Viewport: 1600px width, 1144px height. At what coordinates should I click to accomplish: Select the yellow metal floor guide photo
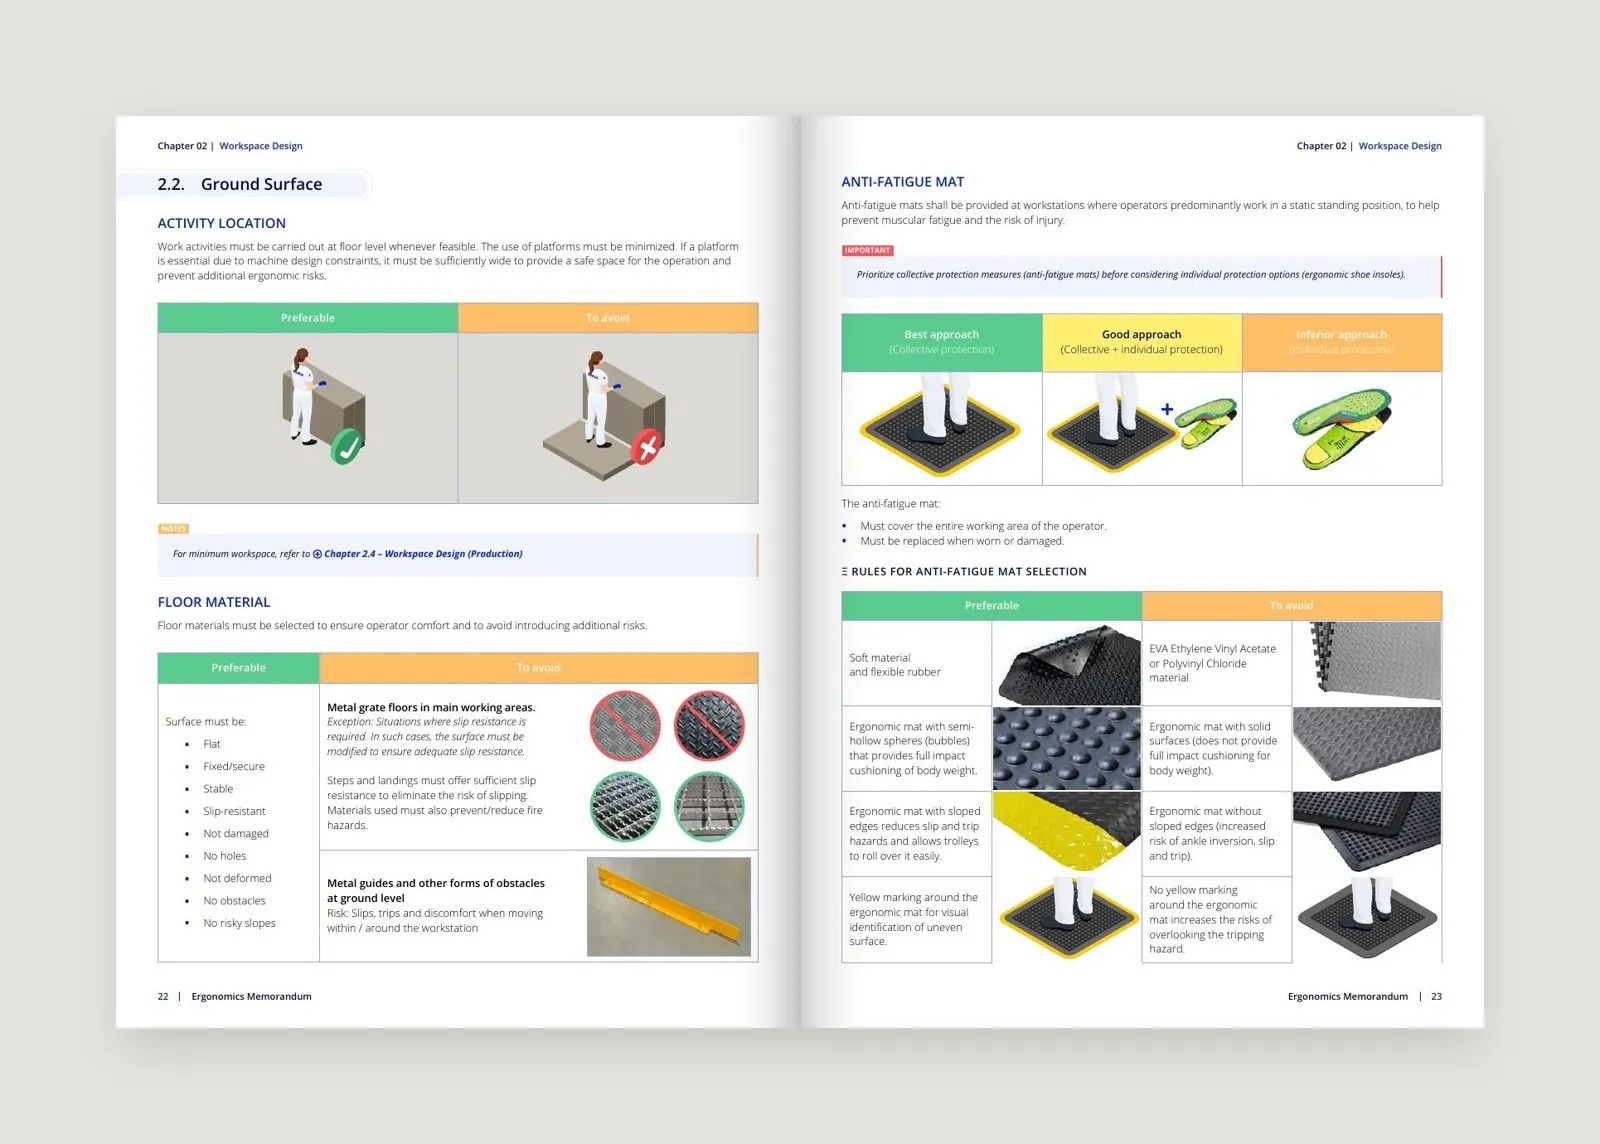[x=669, y=907]
